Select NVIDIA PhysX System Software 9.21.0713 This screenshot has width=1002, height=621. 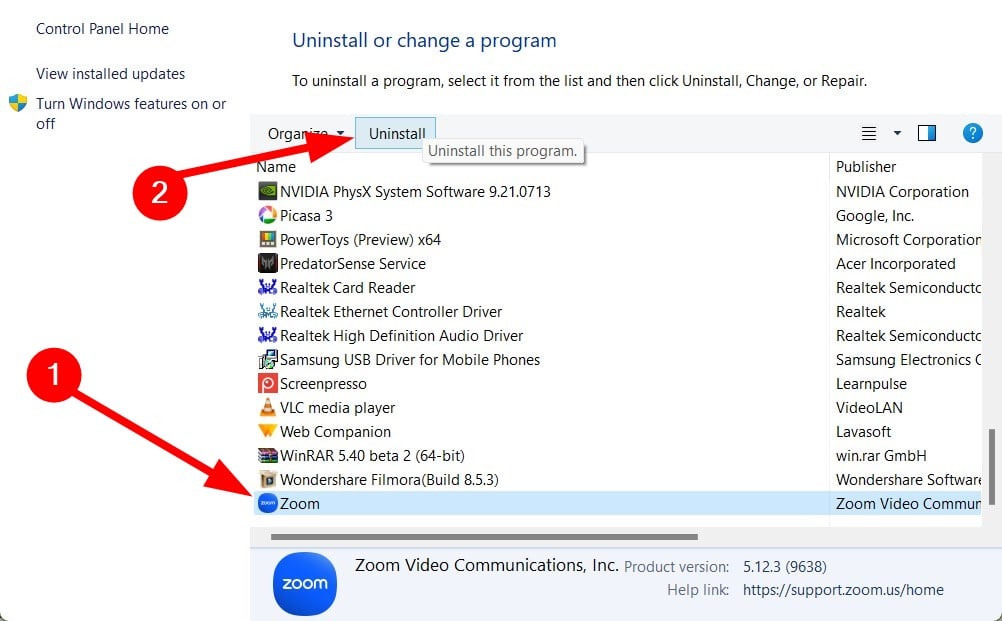click(x=415, y=192)
